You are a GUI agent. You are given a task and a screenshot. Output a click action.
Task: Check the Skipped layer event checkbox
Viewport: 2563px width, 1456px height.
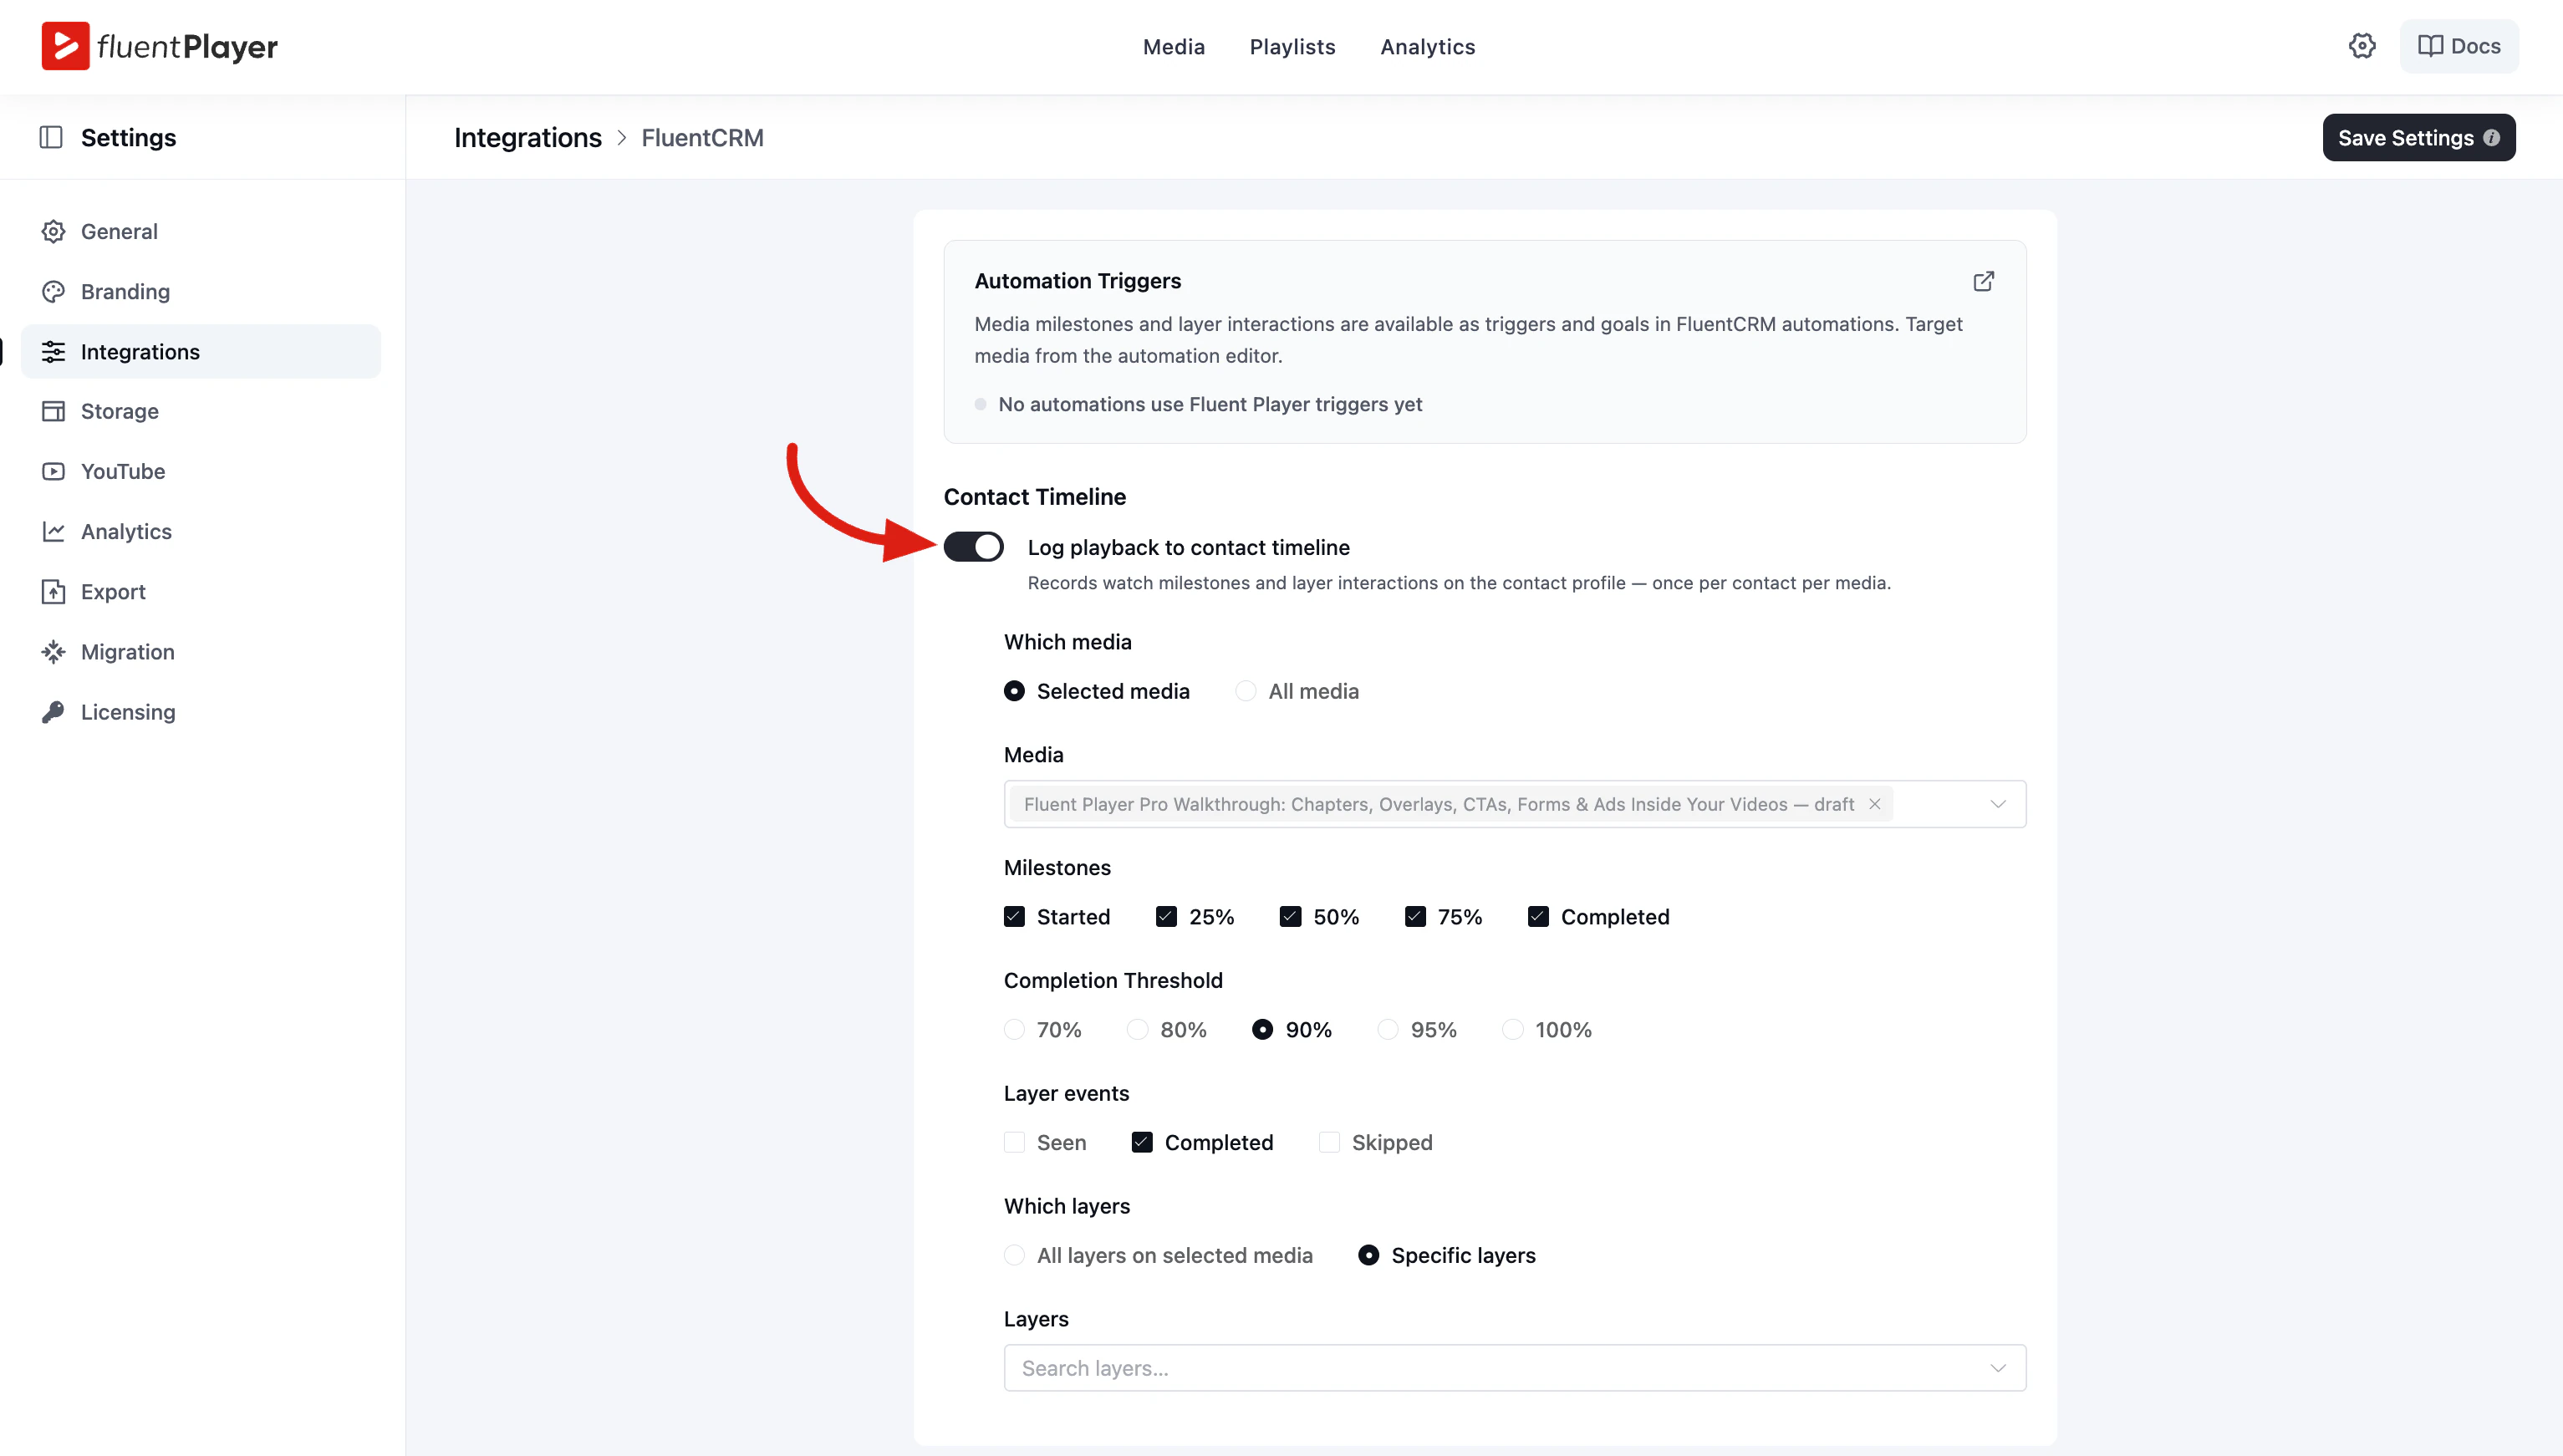[x=1329, y=1142]
